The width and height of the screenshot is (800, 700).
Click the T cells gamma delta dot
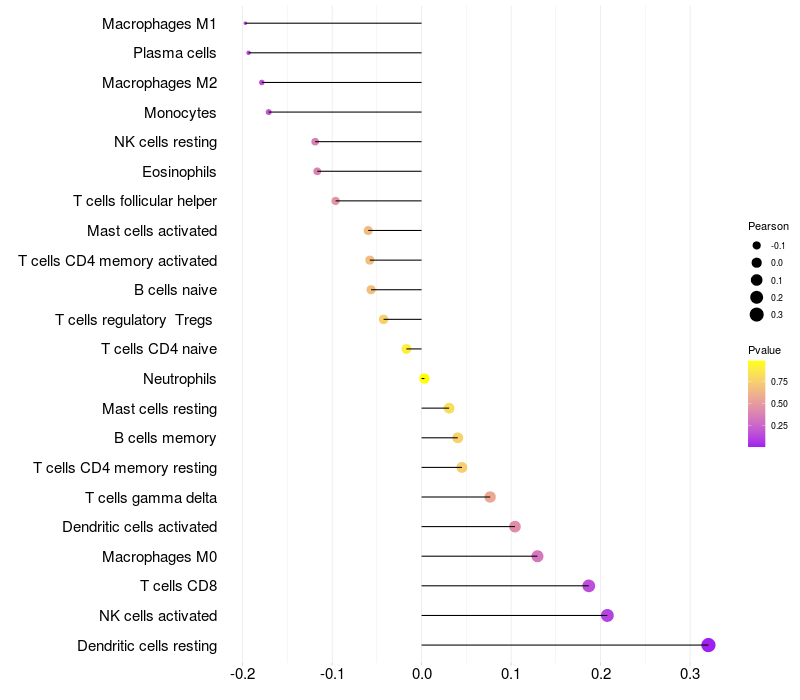point(490,497)
